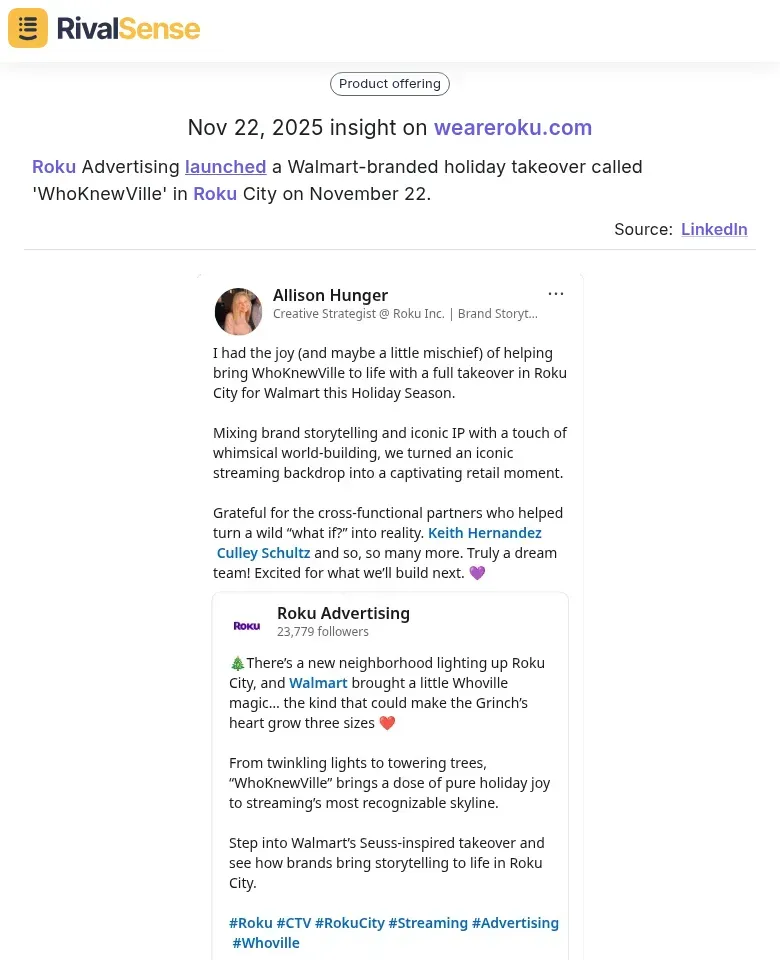Open the post's three-dot options menu
This screenshot has height=960, width=780.
click(x=556, y=294)
